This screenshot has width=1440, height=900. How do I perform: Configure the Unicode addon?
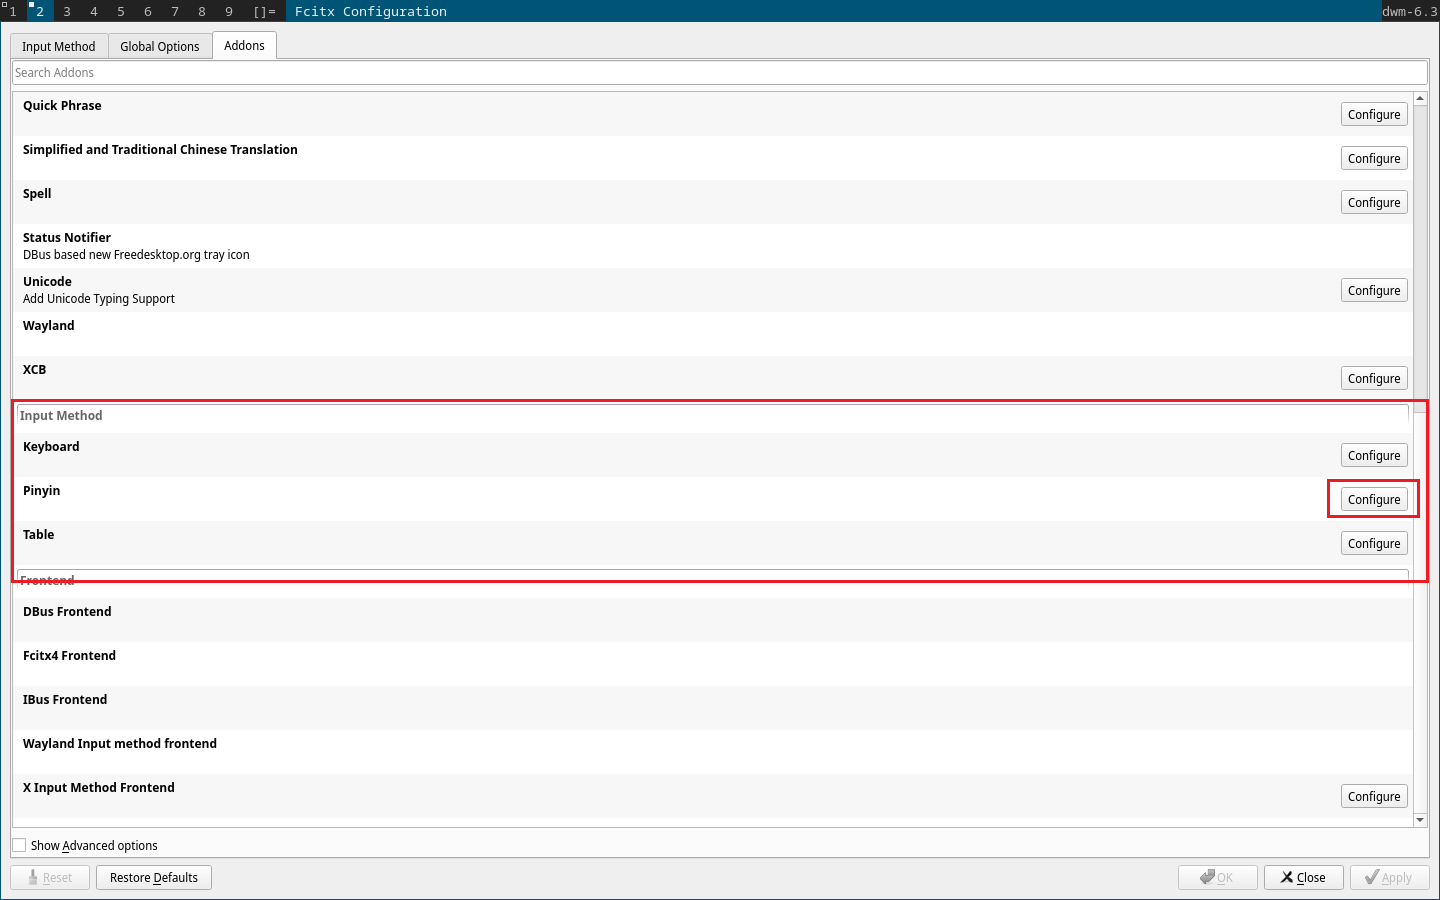(1374, 291)
